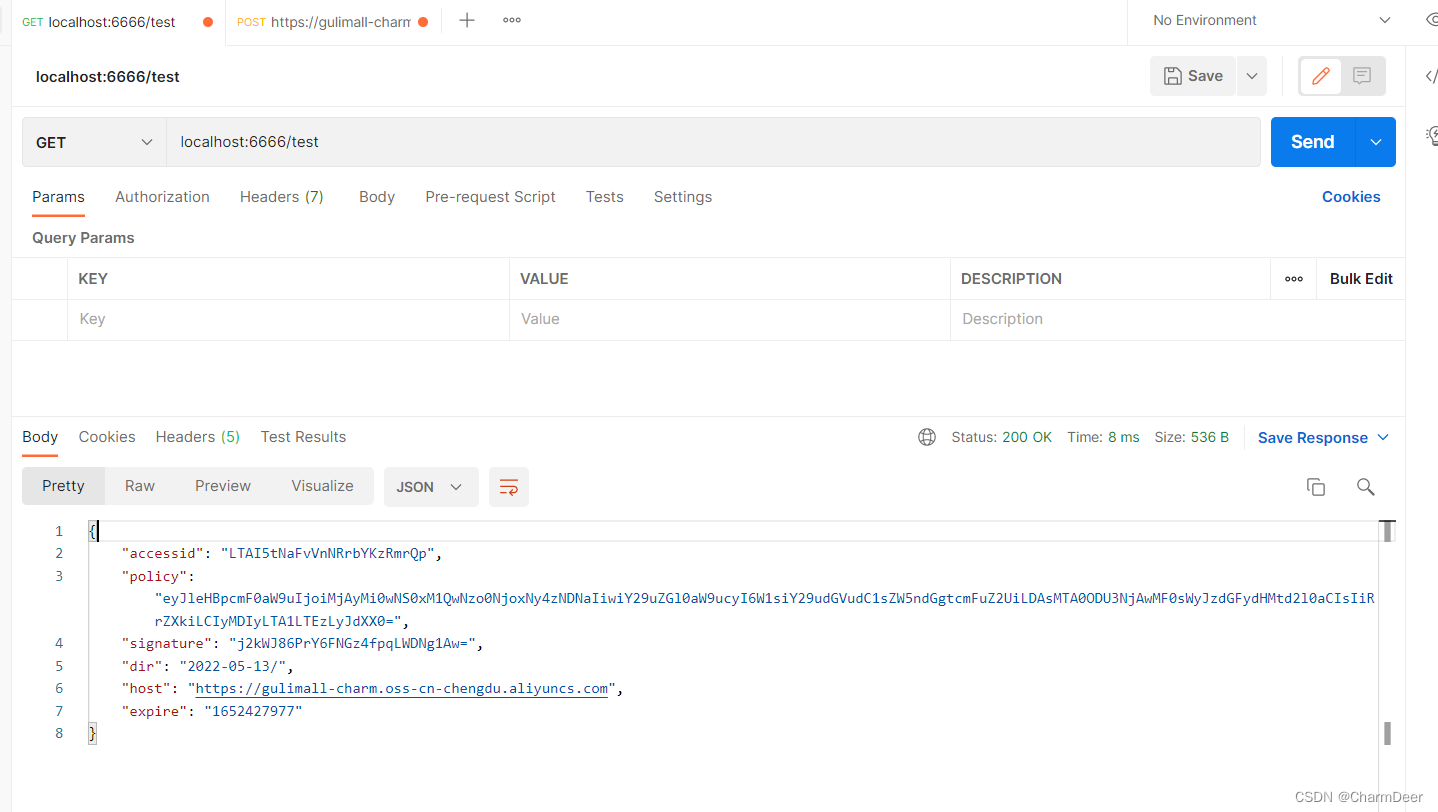1438x812 pixels.
Task: Switch to Visualize response view
Action: [x=322, y=486]
